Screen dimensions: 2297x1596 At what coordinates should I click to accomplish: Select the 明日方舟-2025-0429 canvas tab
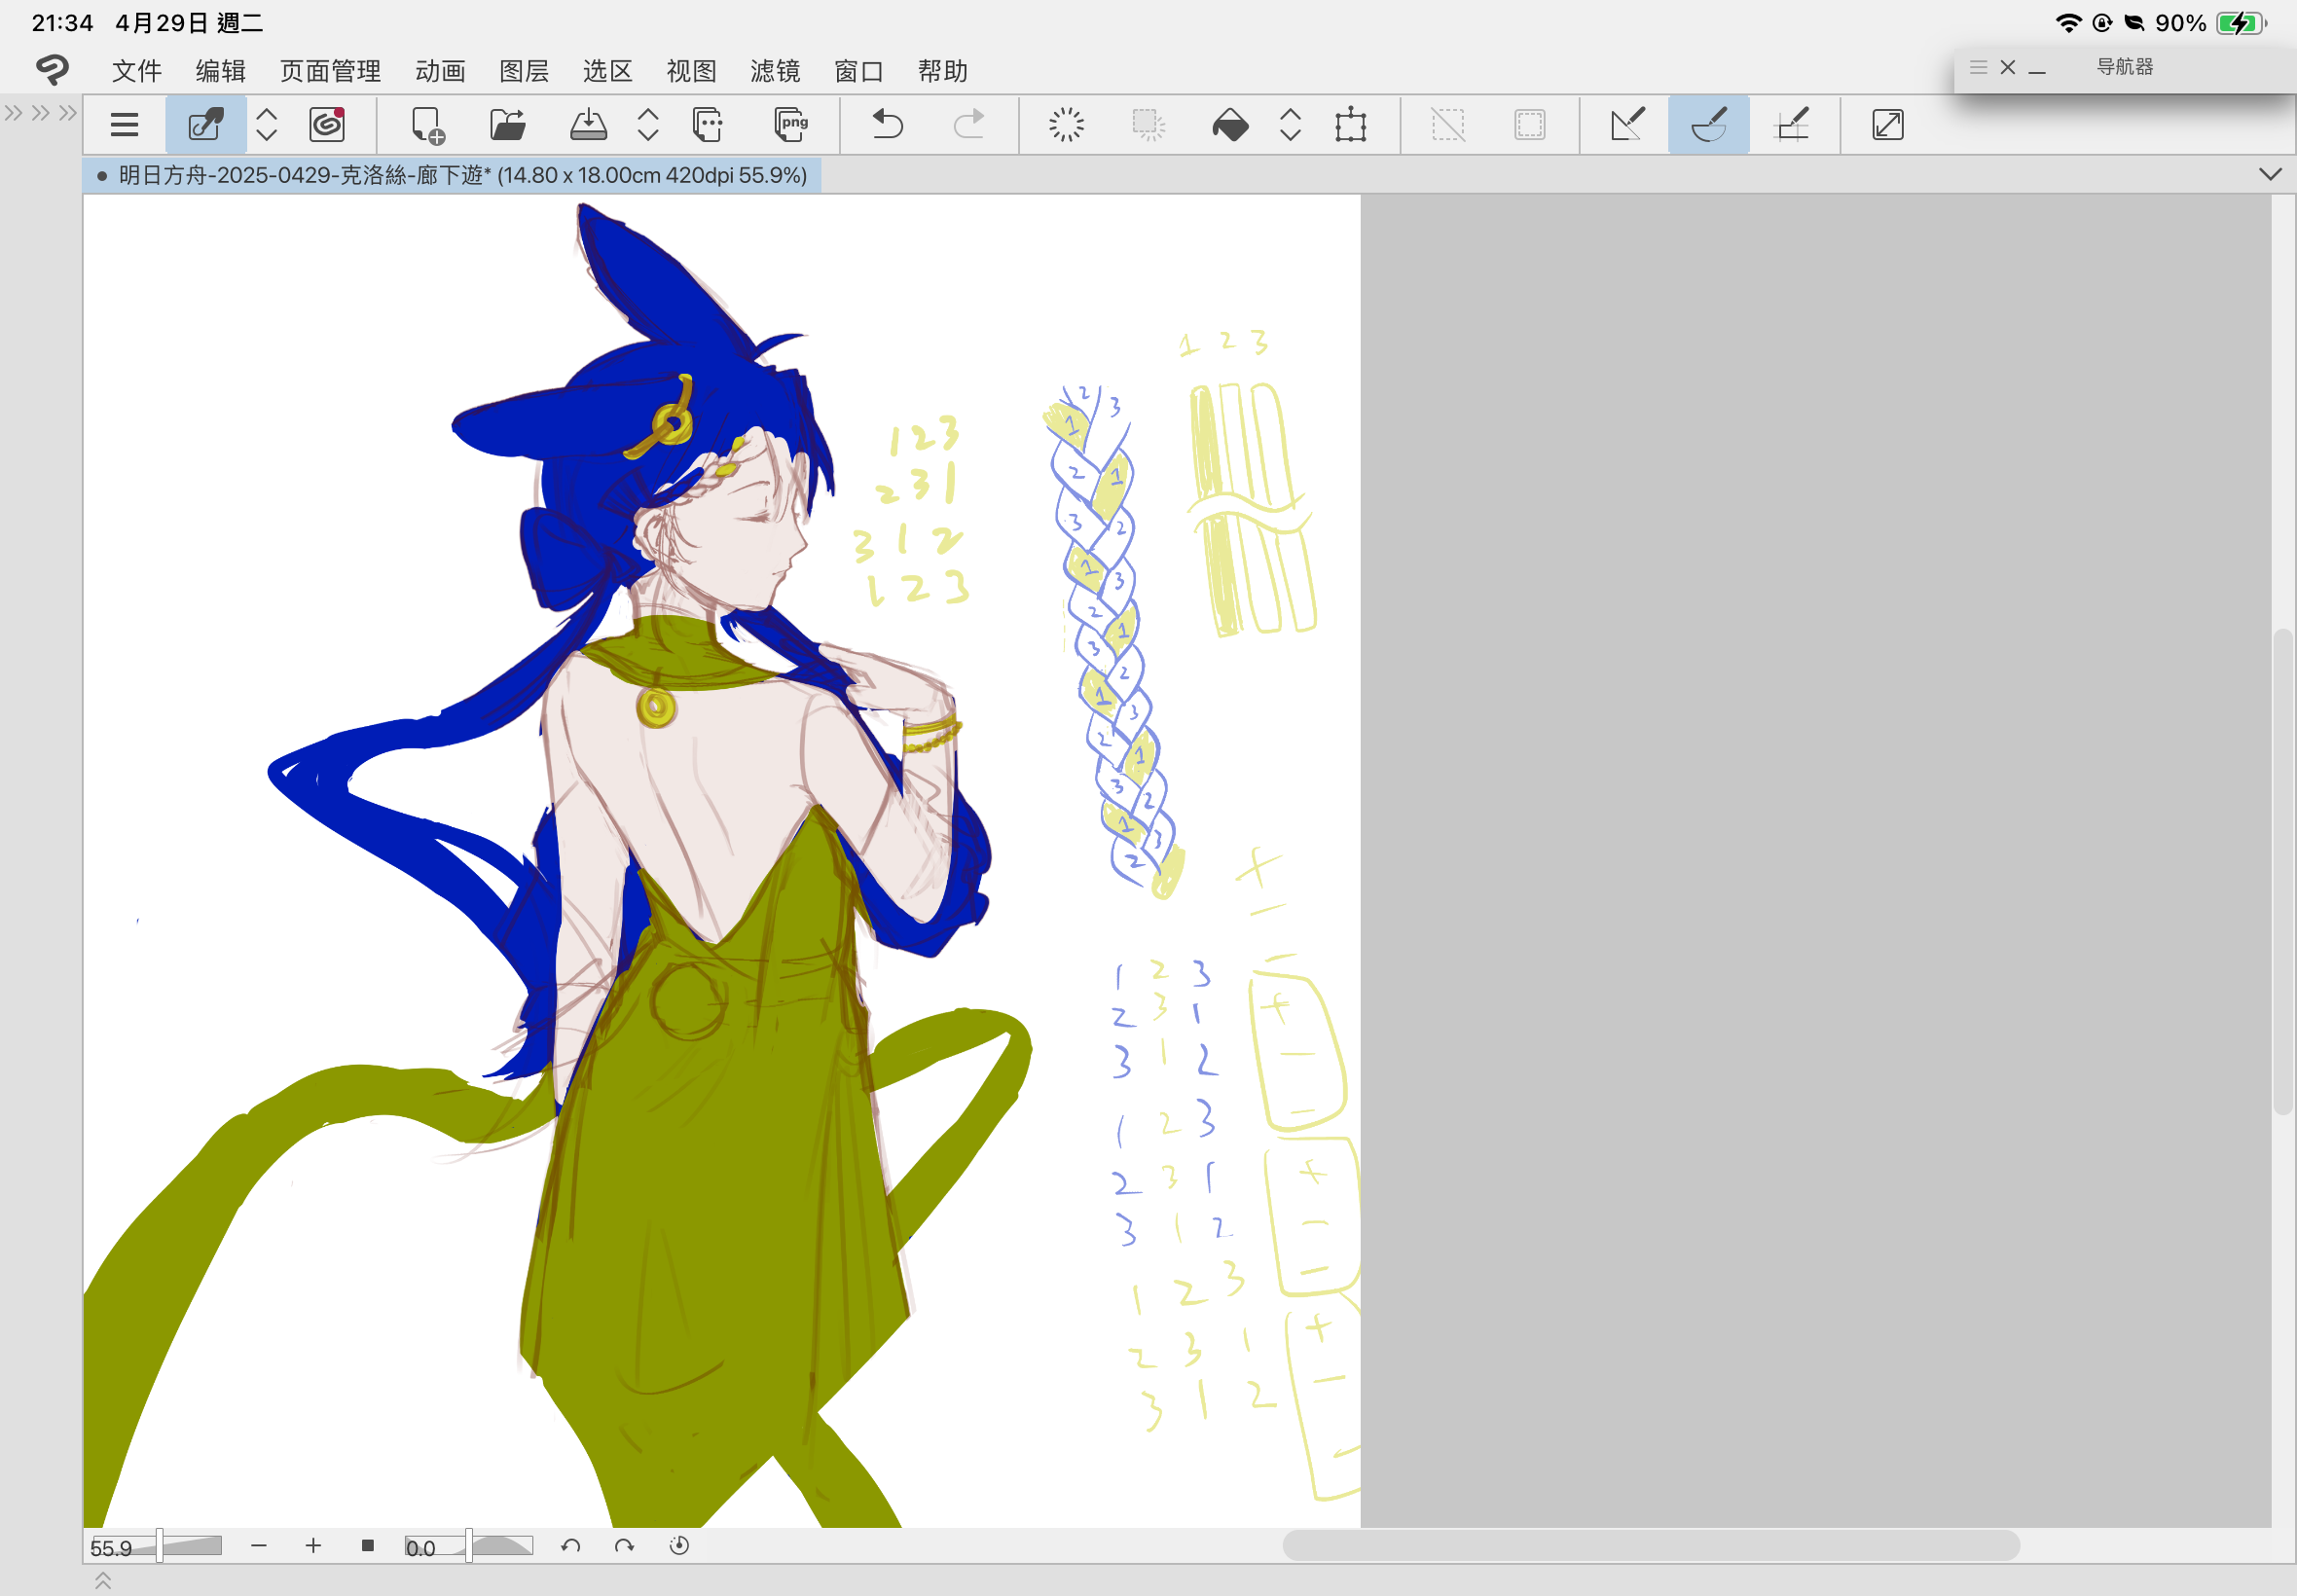point(452,175)
